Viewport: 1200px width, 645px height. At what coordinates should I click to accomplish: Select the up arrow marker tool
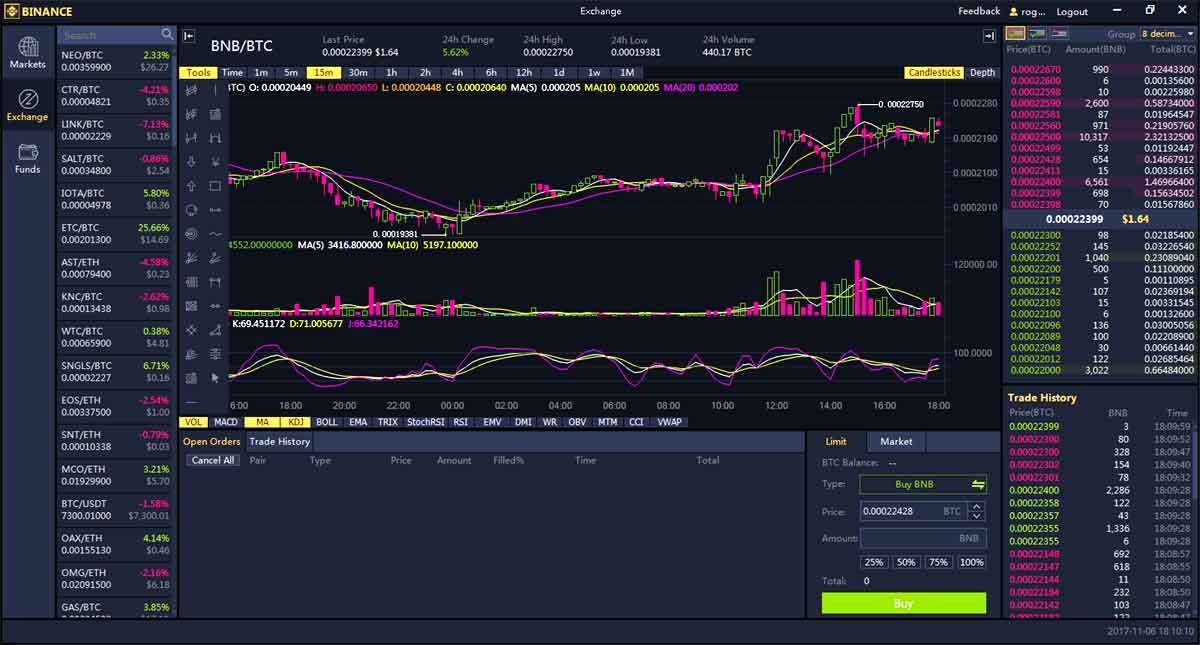tap(191, 186)
